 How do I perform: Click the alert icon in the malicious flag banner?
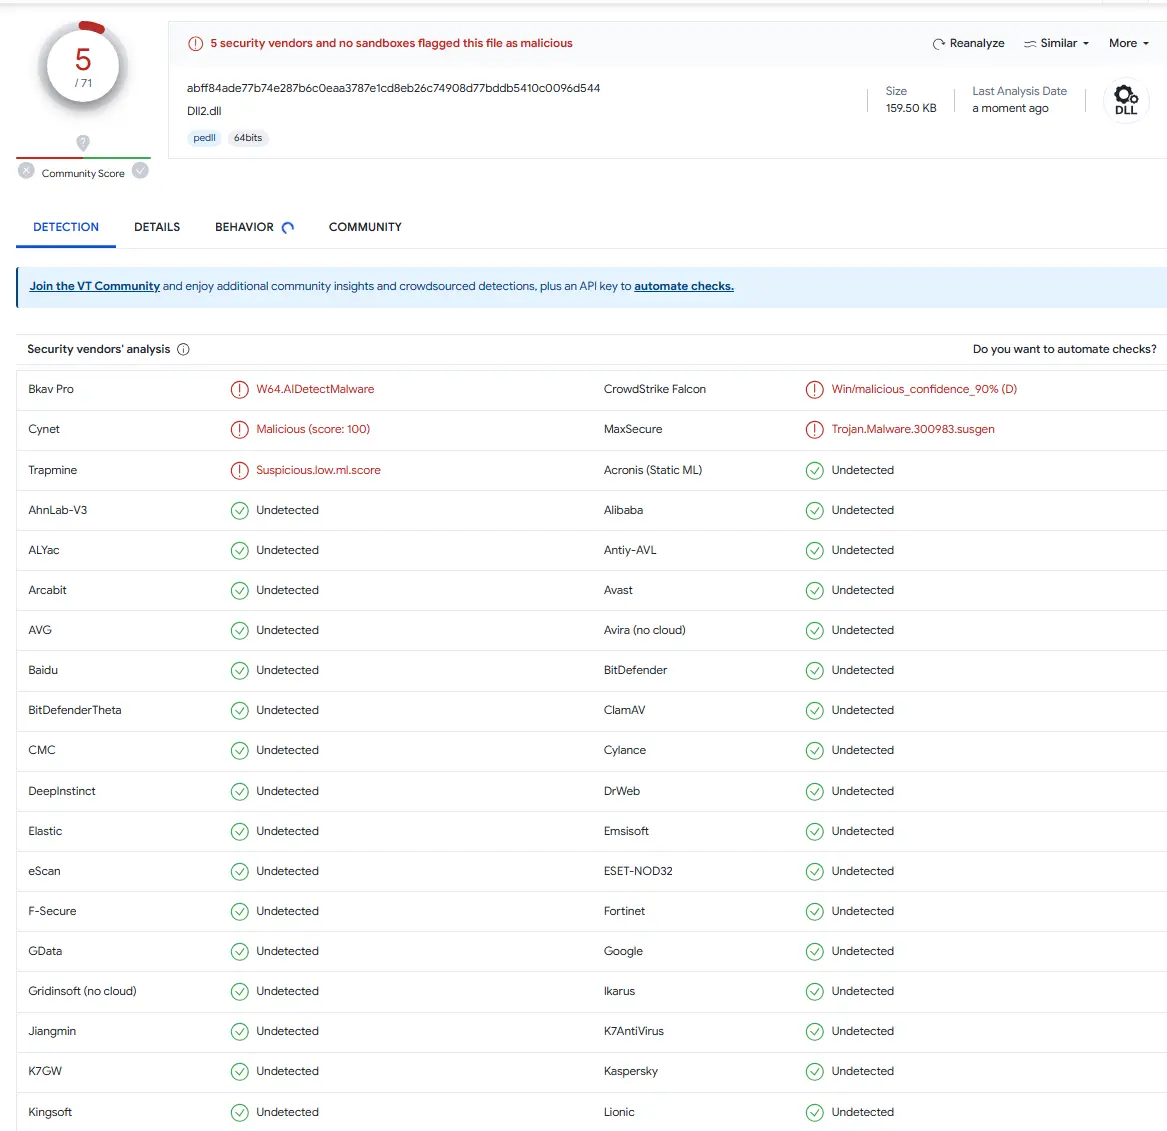[x=196, y=44]
